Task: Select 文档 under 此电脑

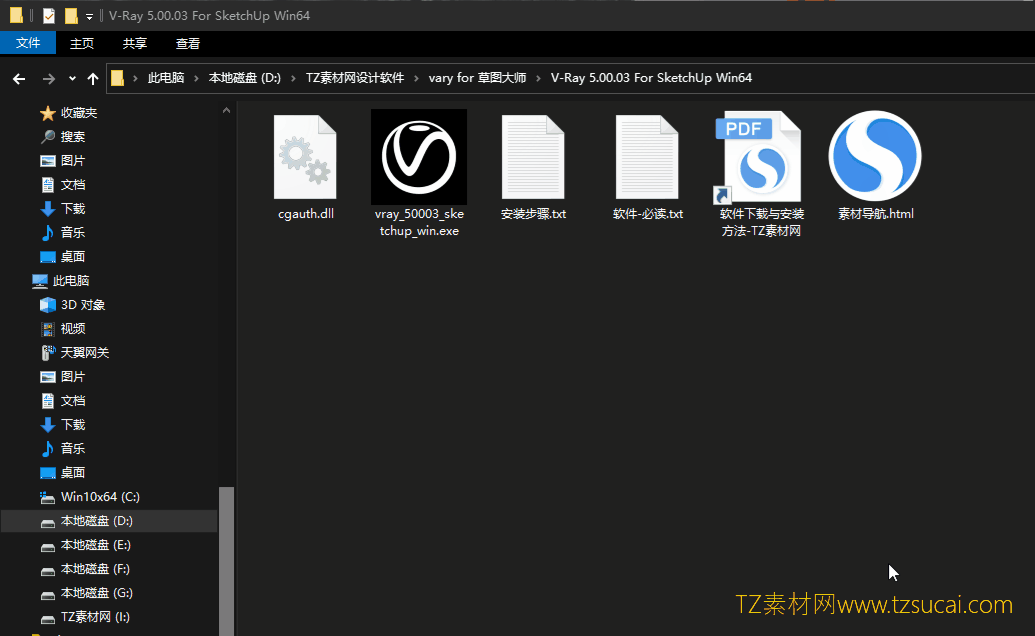Action: point(73,400)
